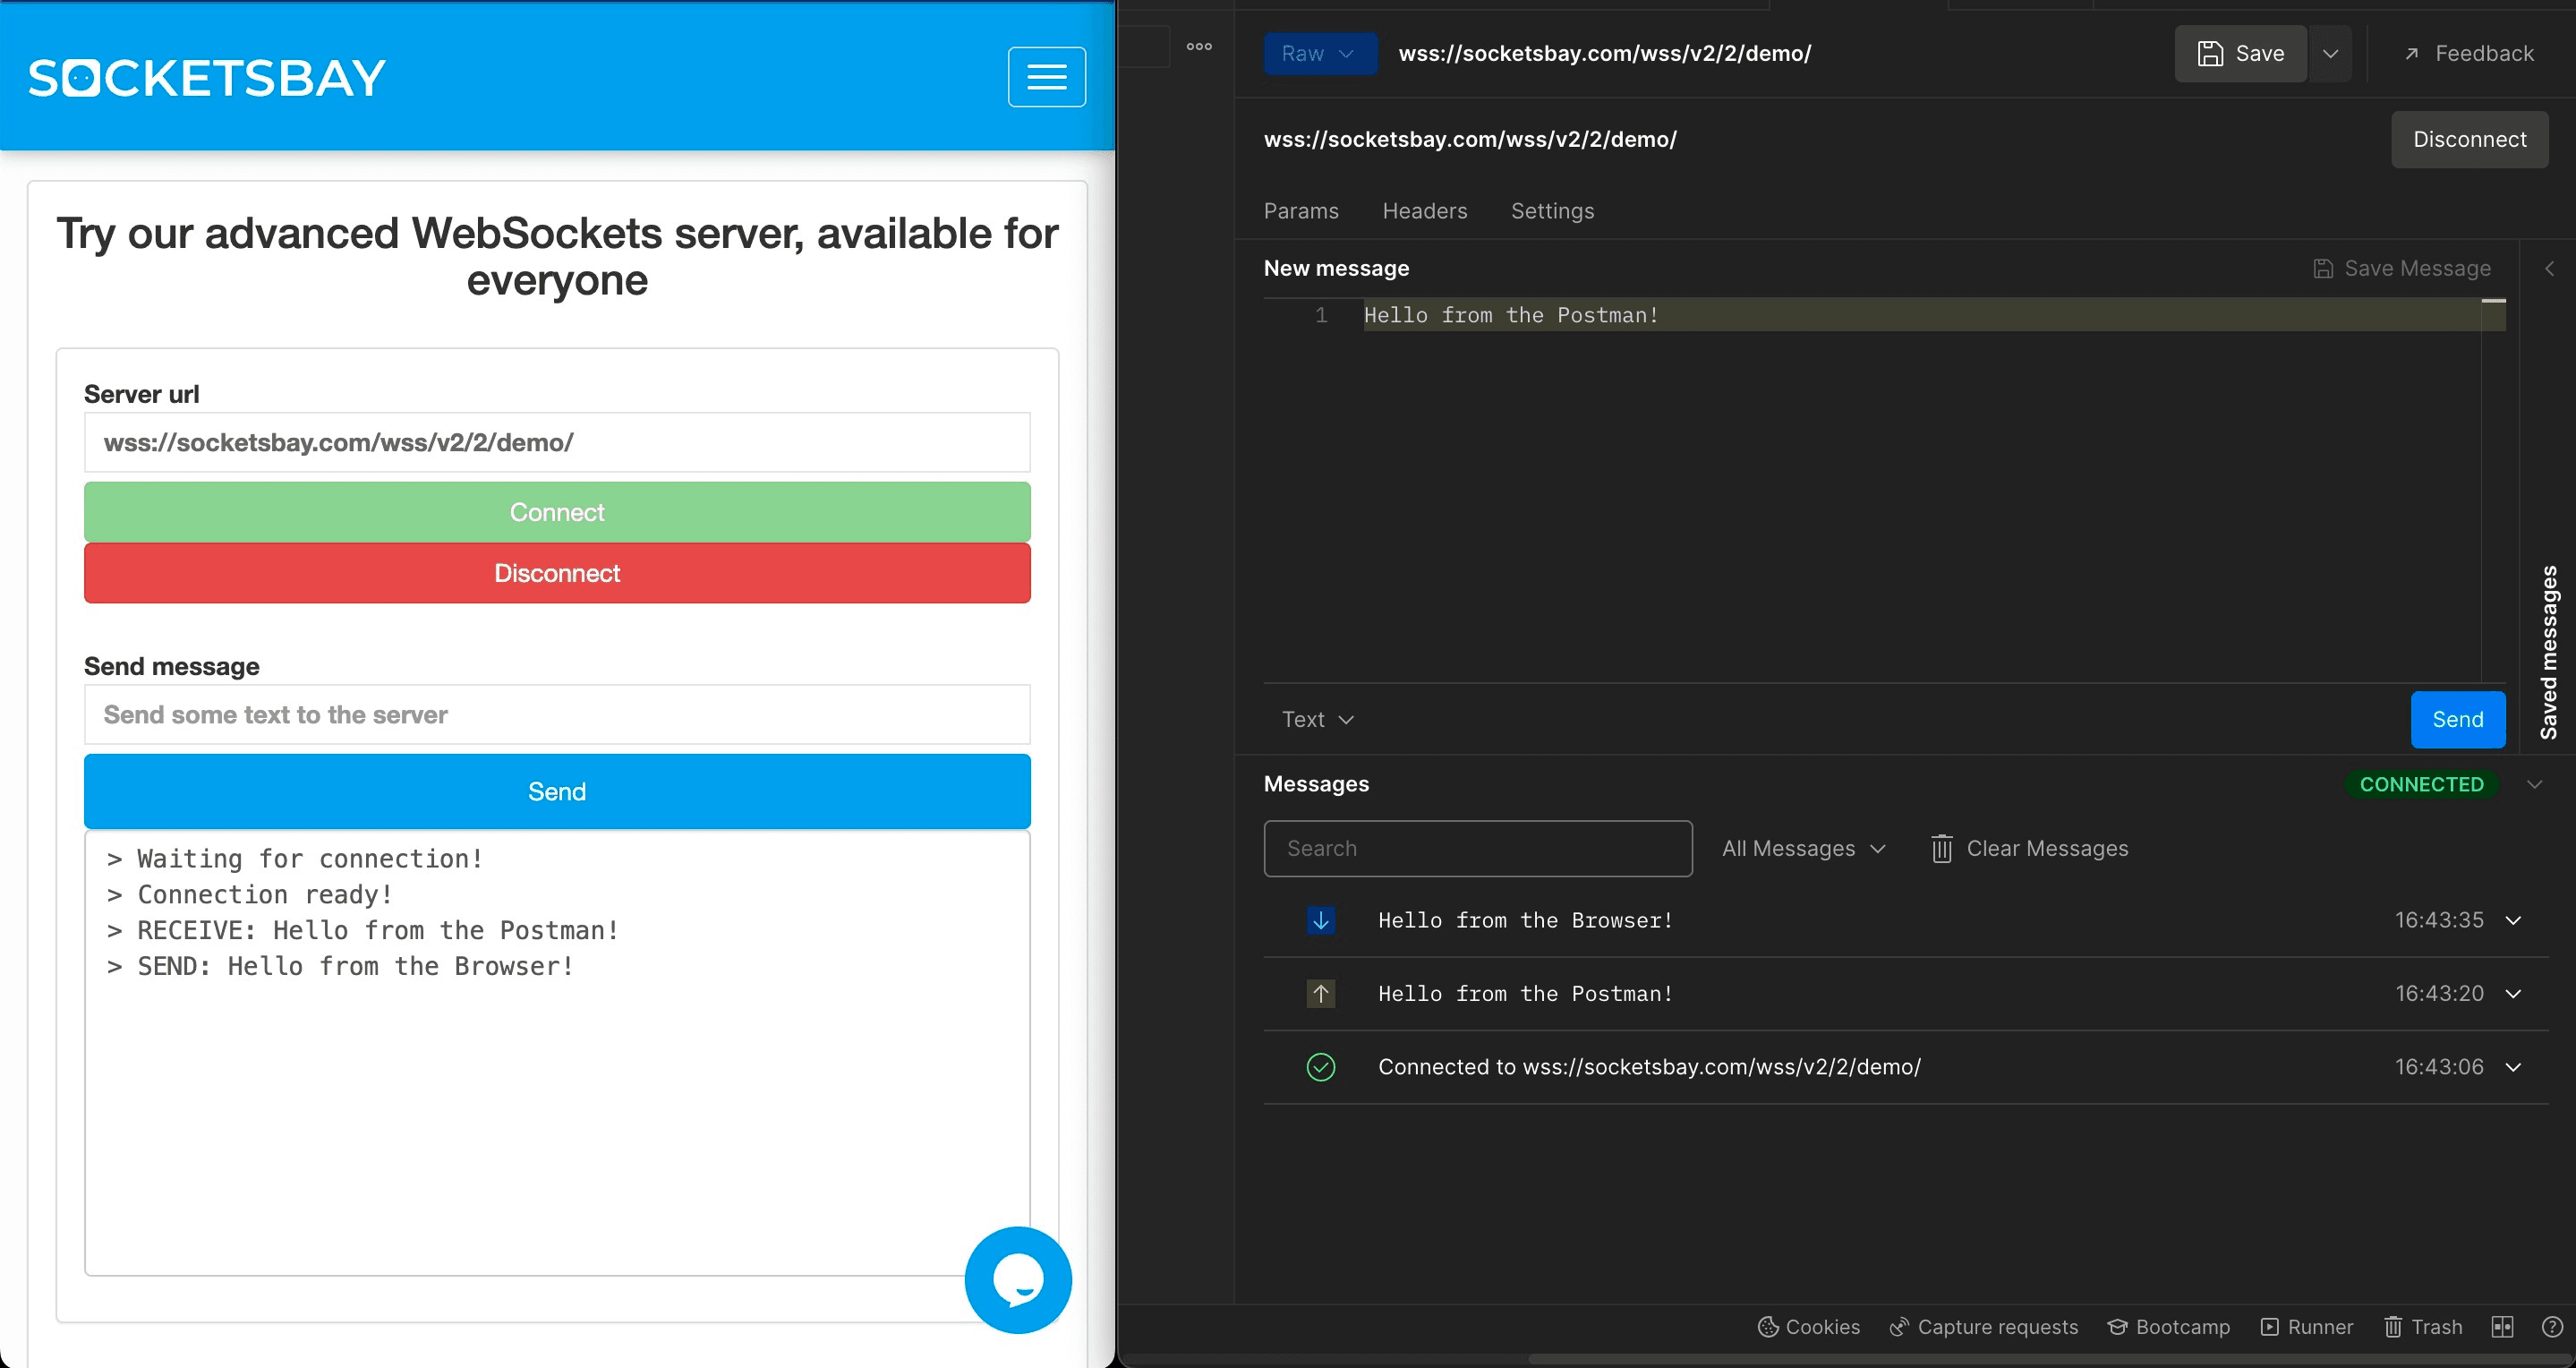Collapse the Messages section chevron
This screenshot has width=2576, height=1368.
click(2534, 784)
